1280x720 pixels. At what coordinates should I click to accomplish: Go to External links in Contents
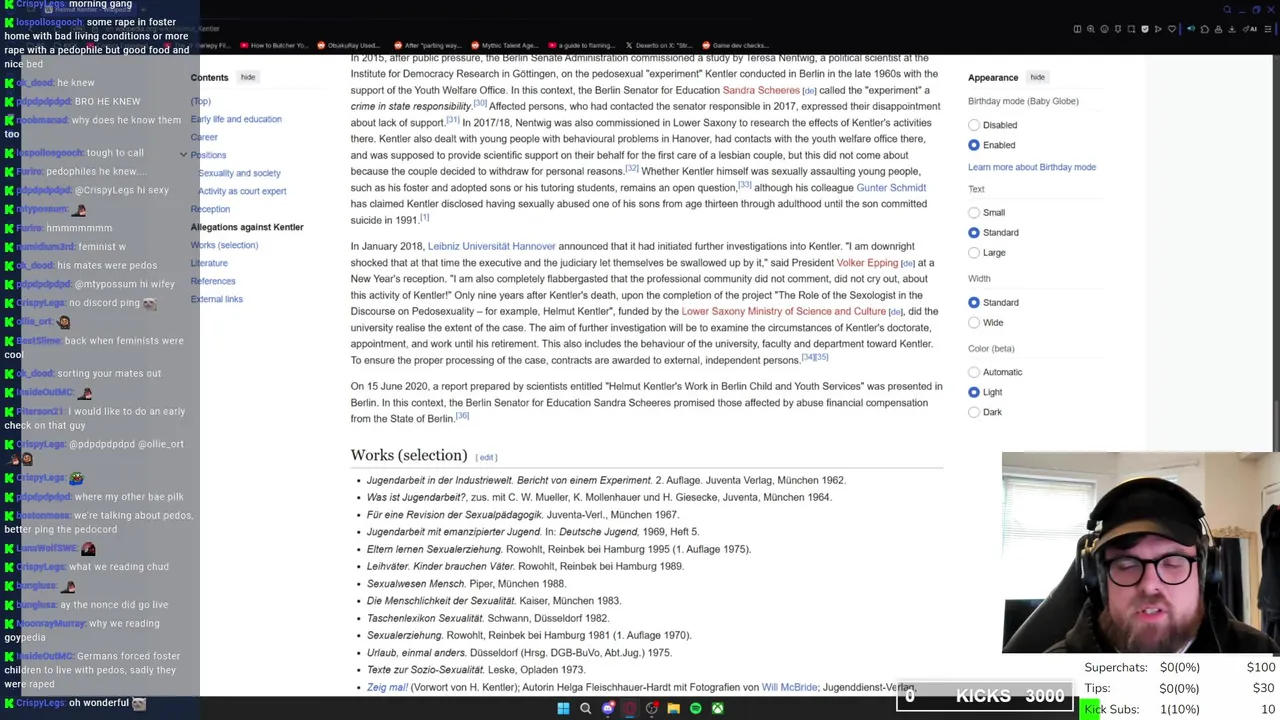pos(216,299)
